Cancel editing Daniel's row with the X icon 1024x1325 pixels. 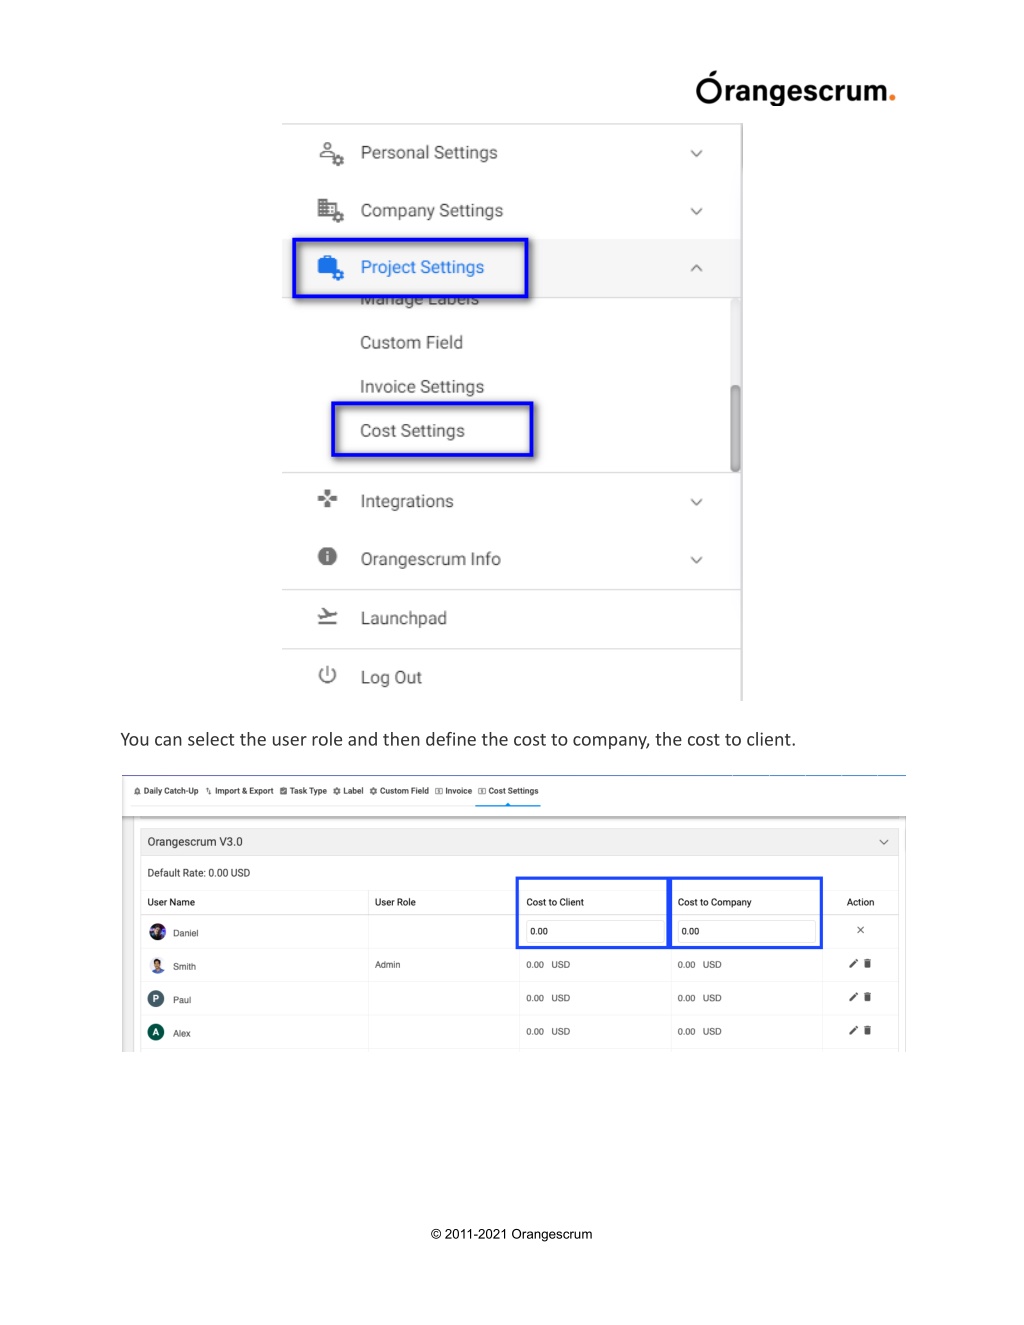860,930
